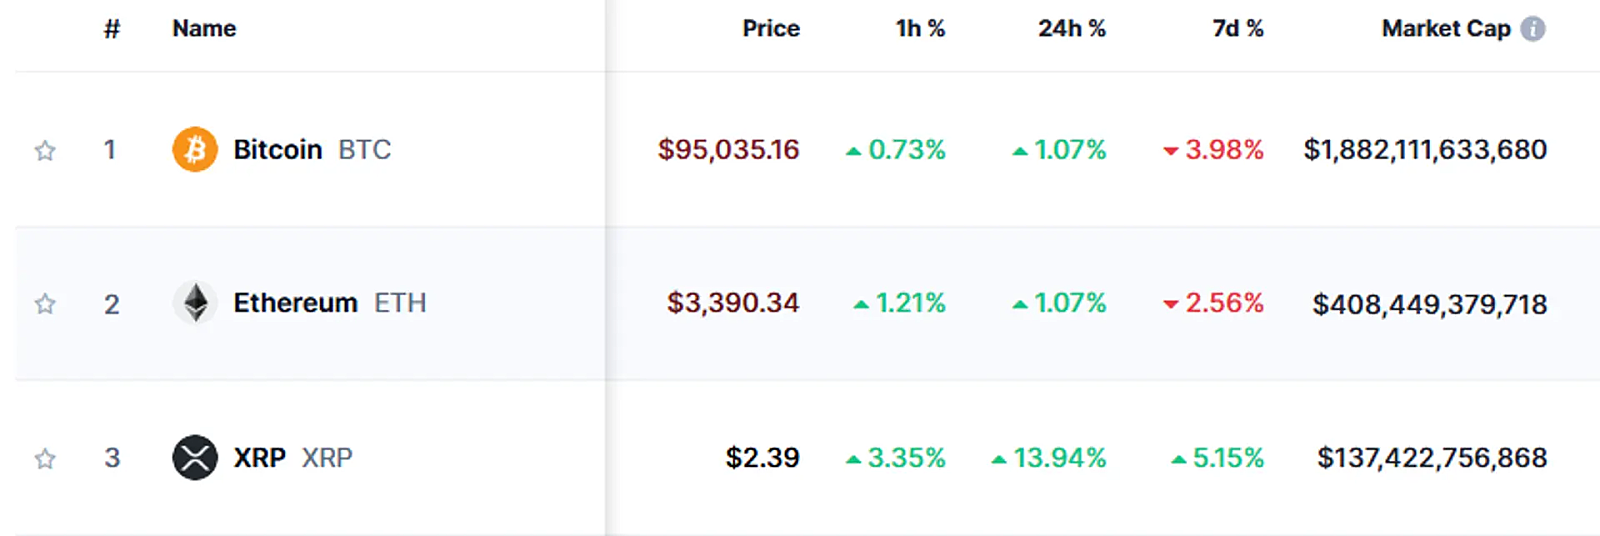Open the Bitcoin coin page link
This screenshot has height=536, width=1600.
point(312,150)
